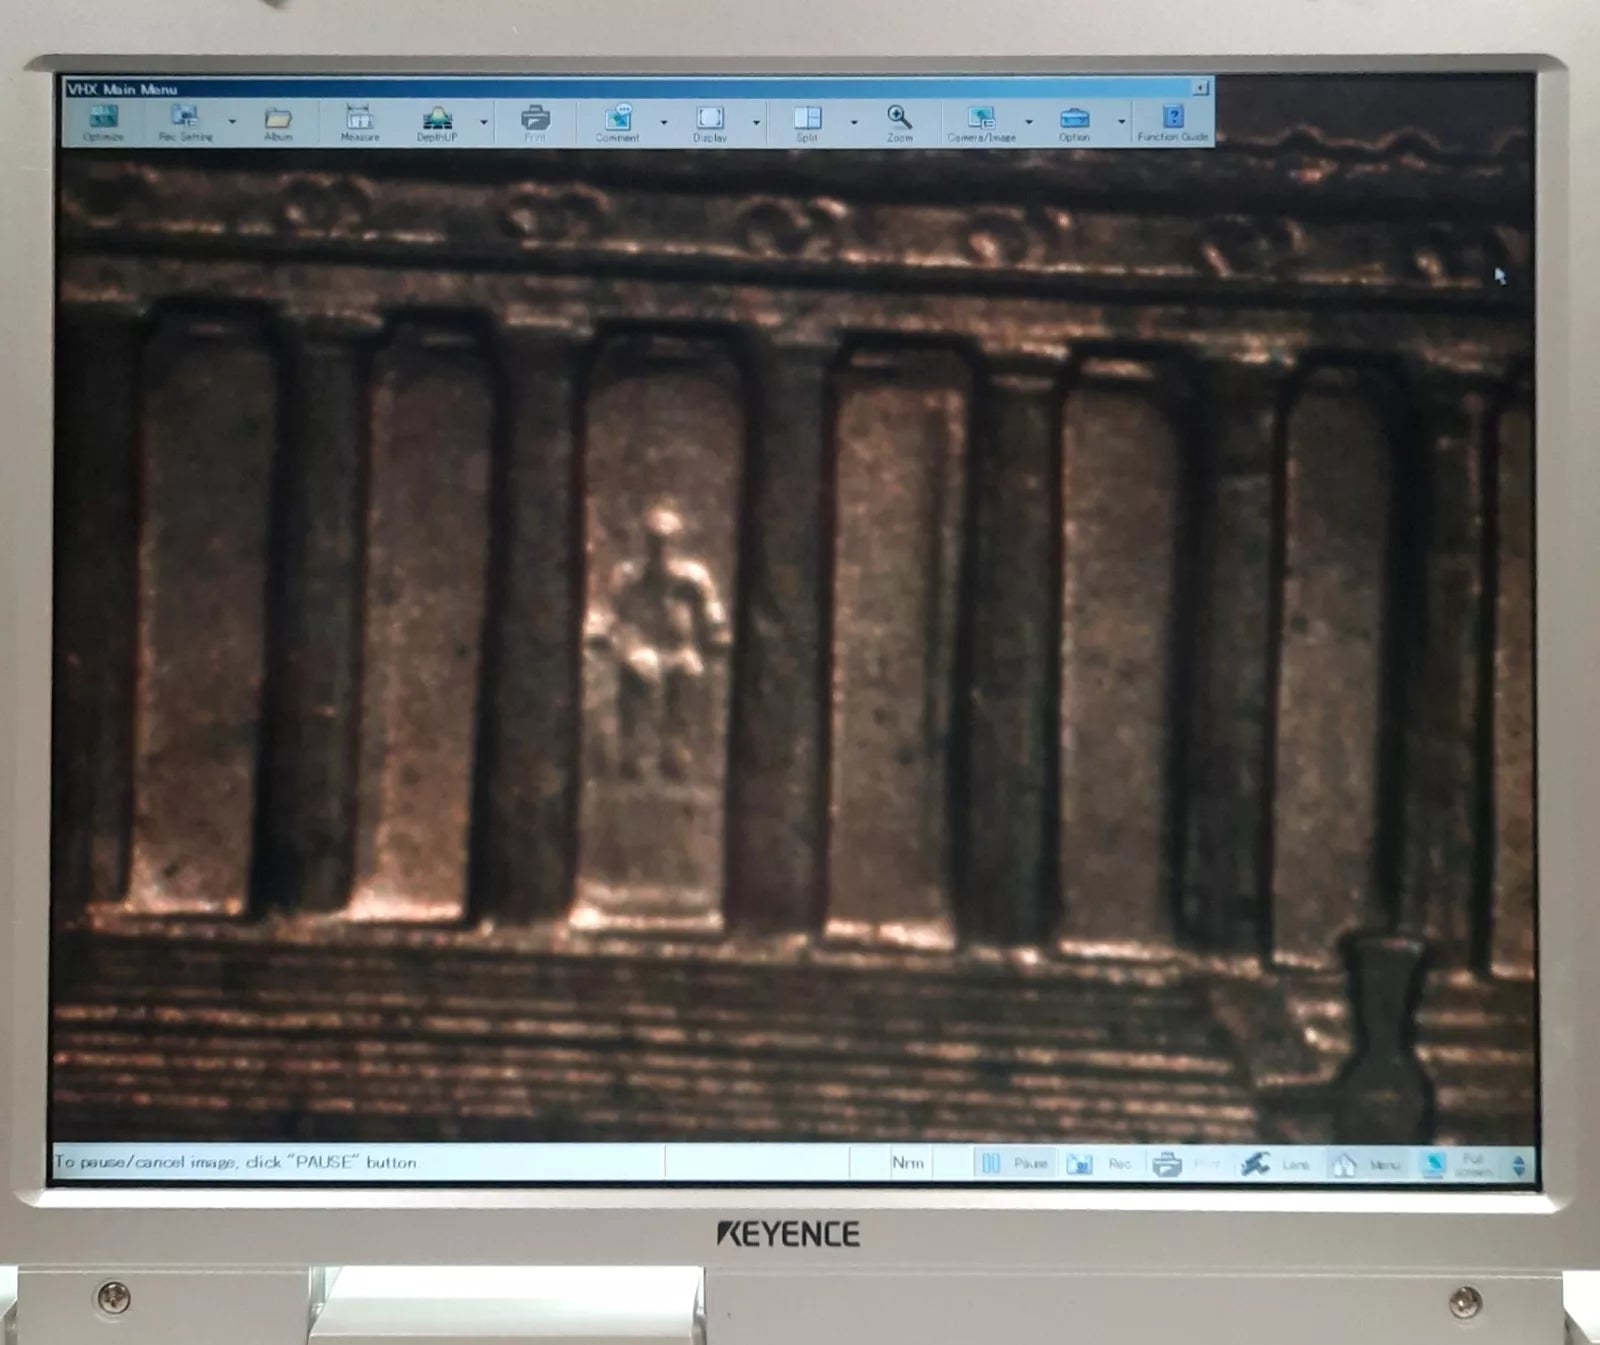Open the Comment tool

tap(617, 123)
